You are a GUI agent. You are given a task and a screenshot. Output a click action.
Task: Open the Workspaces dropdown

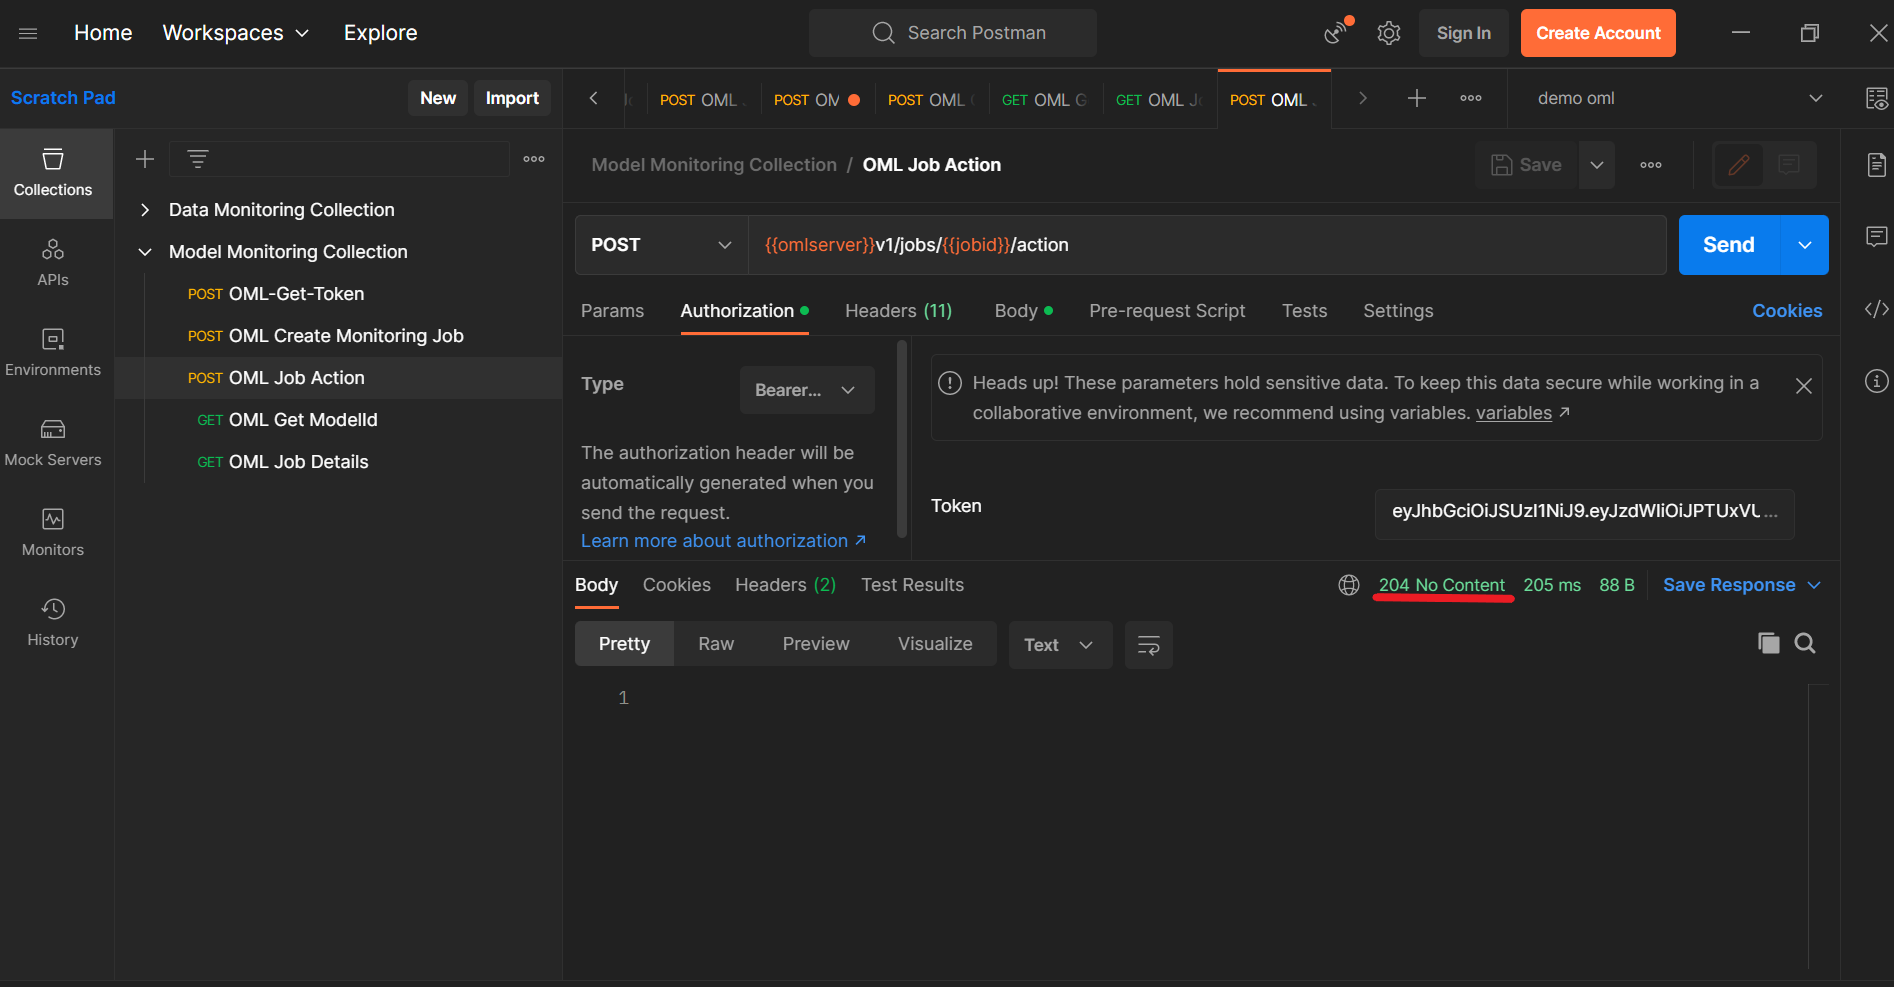(236, 33)
